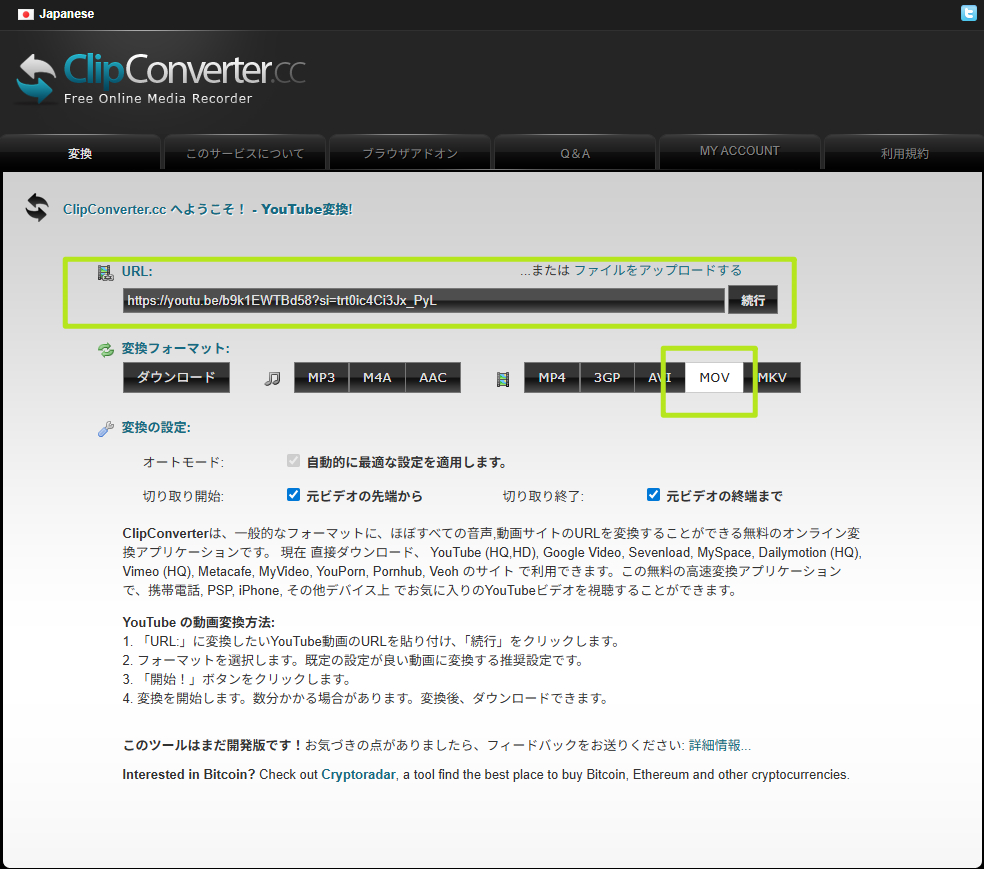Uncheck the 元ビデオの終端まで checkbox
This screenshot has width=984, height=869.
[653, 494]
